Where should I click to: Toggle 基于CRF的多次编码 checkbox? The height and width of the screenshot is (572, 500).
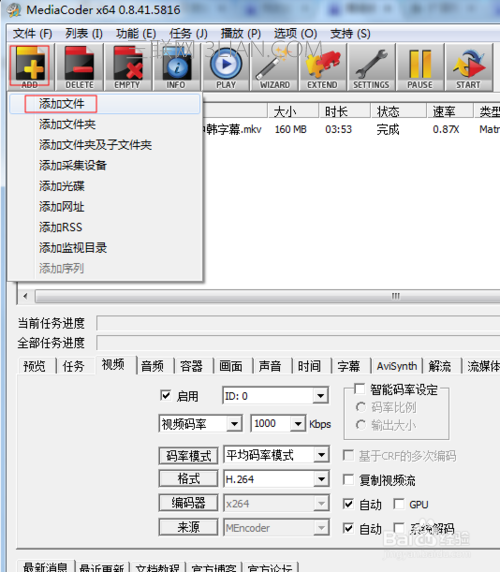point(348,455)
